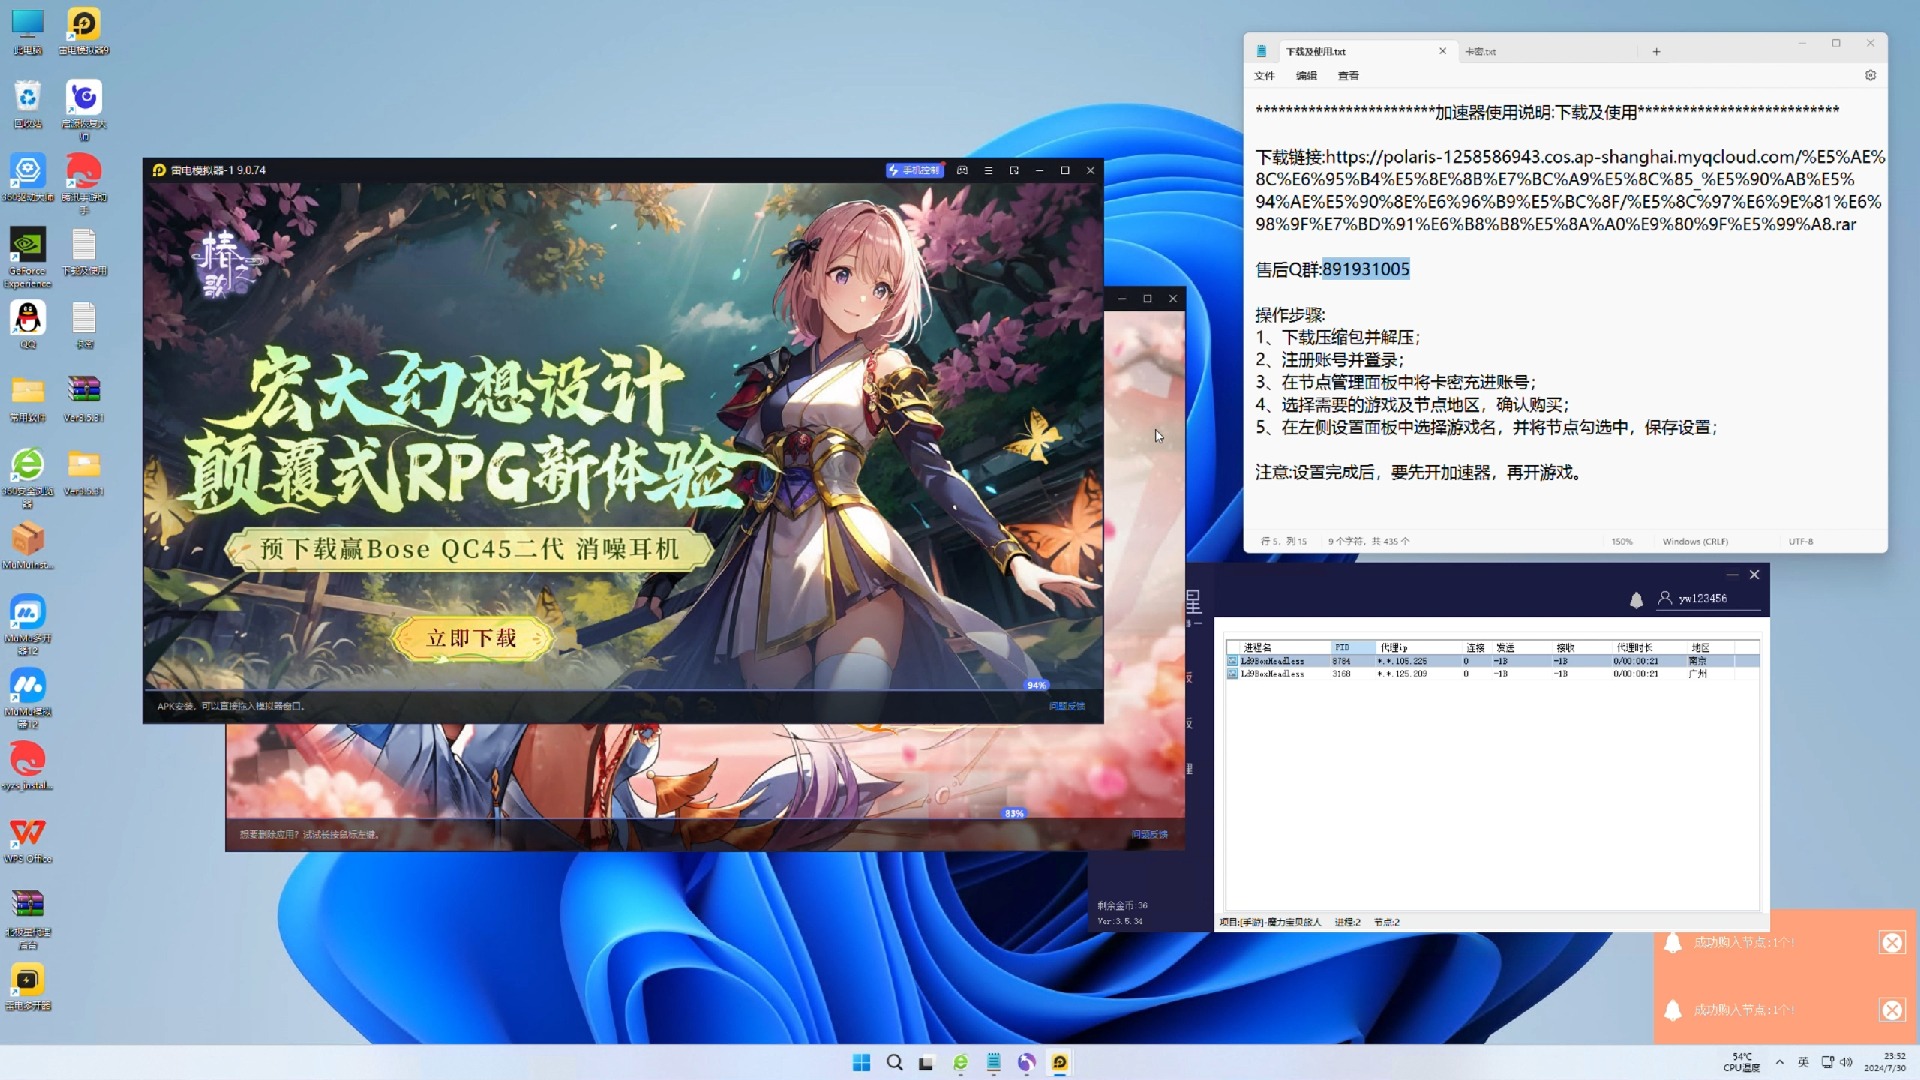Open the 360驱动大师 desktop icon
The width and height of the screenshot is (1920, 1080).
click(28, 178)
